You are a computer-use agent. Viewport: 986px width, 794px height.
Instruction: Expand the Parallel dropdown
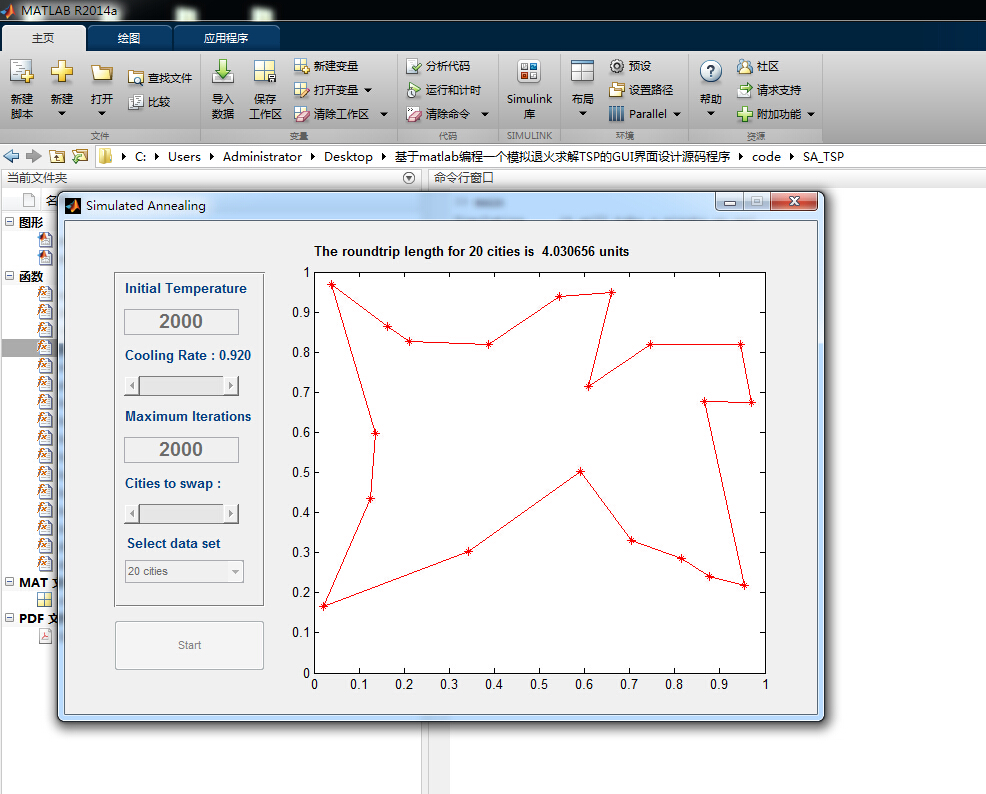pos(677,114)
